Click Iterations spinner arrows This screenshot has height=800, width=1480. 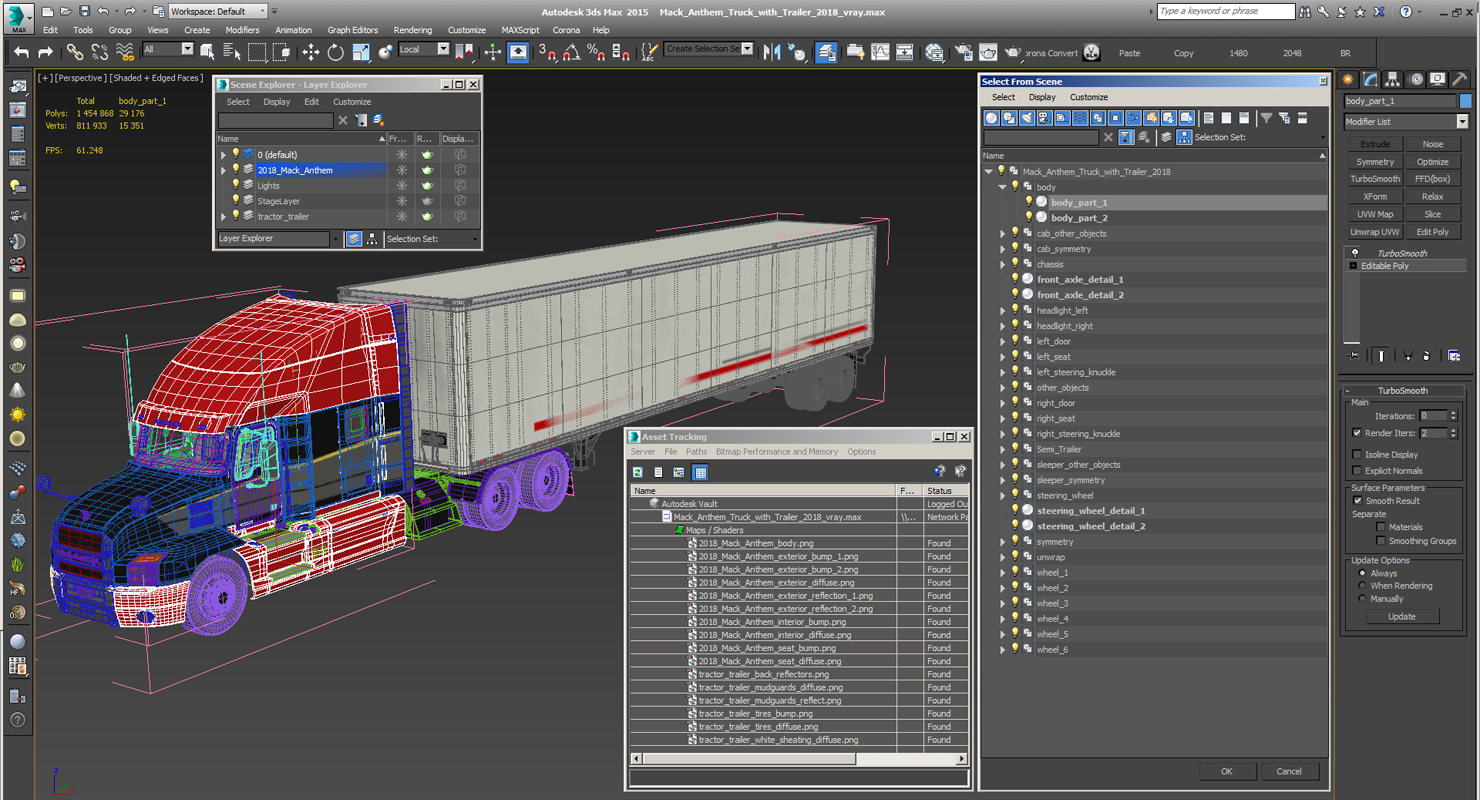click(1454, 416)
